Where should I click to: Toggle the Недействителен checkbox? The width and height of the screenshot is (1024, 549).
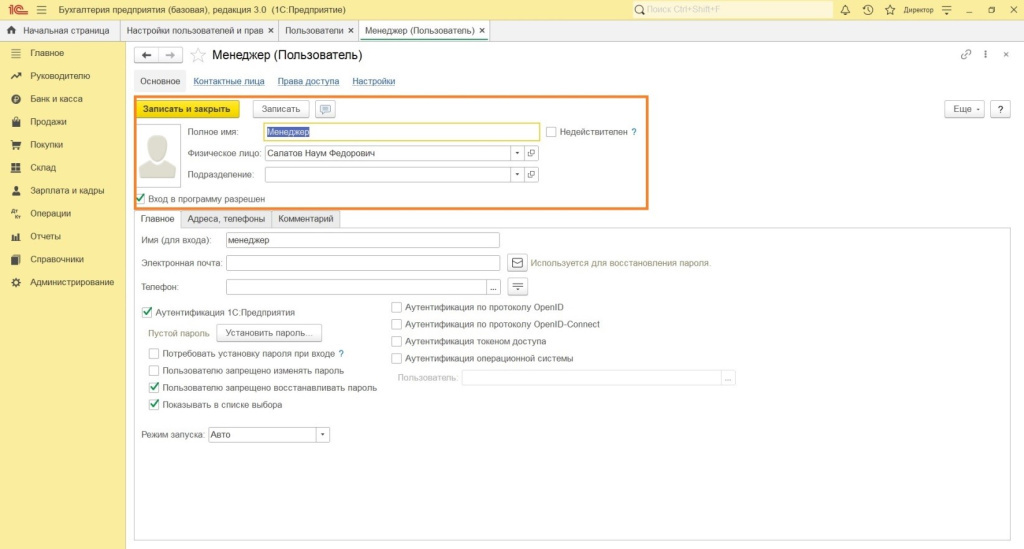pos(551,132)
